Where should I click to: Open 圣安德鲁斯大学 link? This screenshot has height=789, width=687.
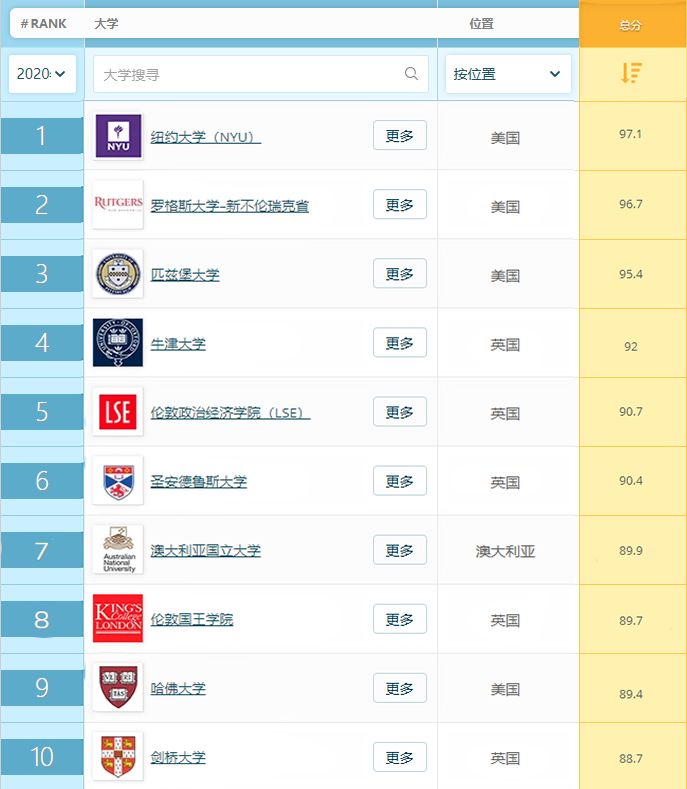pyautogui.click(x=199, y=482)
